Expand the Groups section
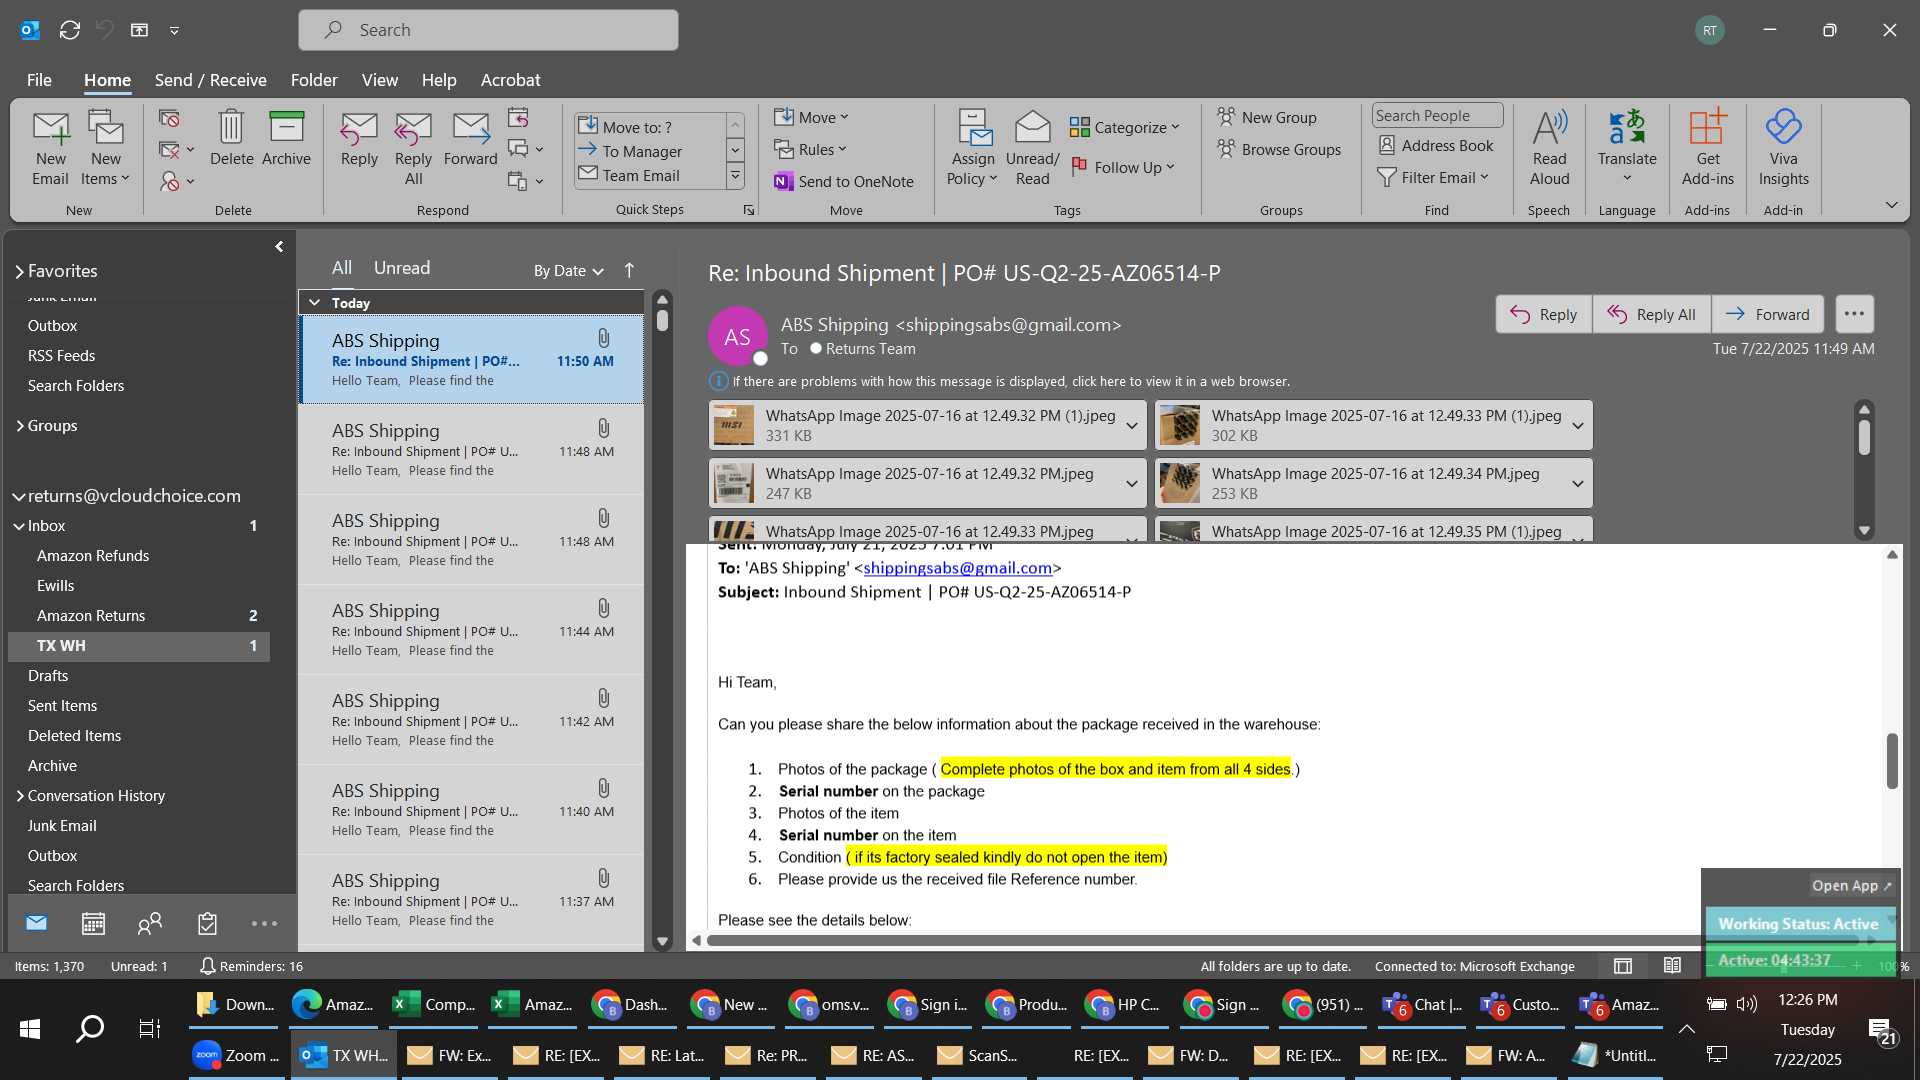 point(19,426)
